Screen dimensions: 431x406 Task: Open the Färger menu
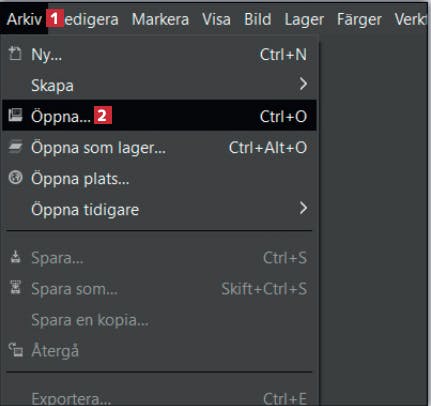[359, 20]
